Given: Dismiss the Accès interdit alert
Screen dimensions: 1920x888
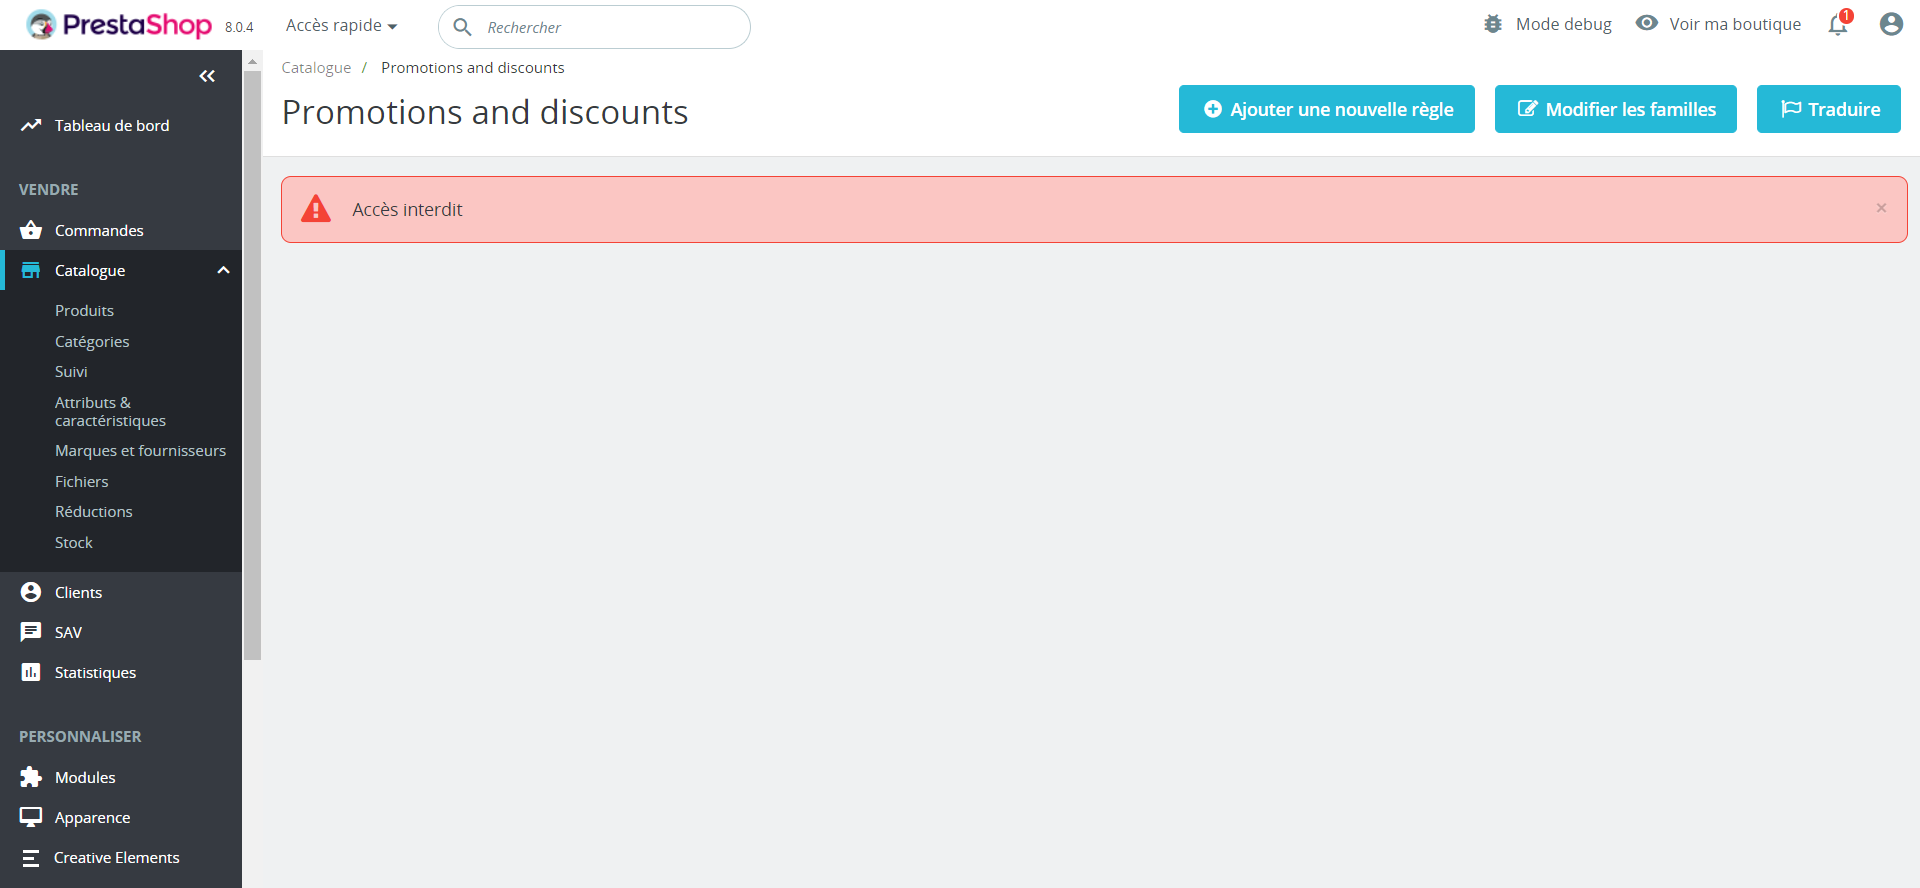Looking at the screenshot, I should [1881, 208].
